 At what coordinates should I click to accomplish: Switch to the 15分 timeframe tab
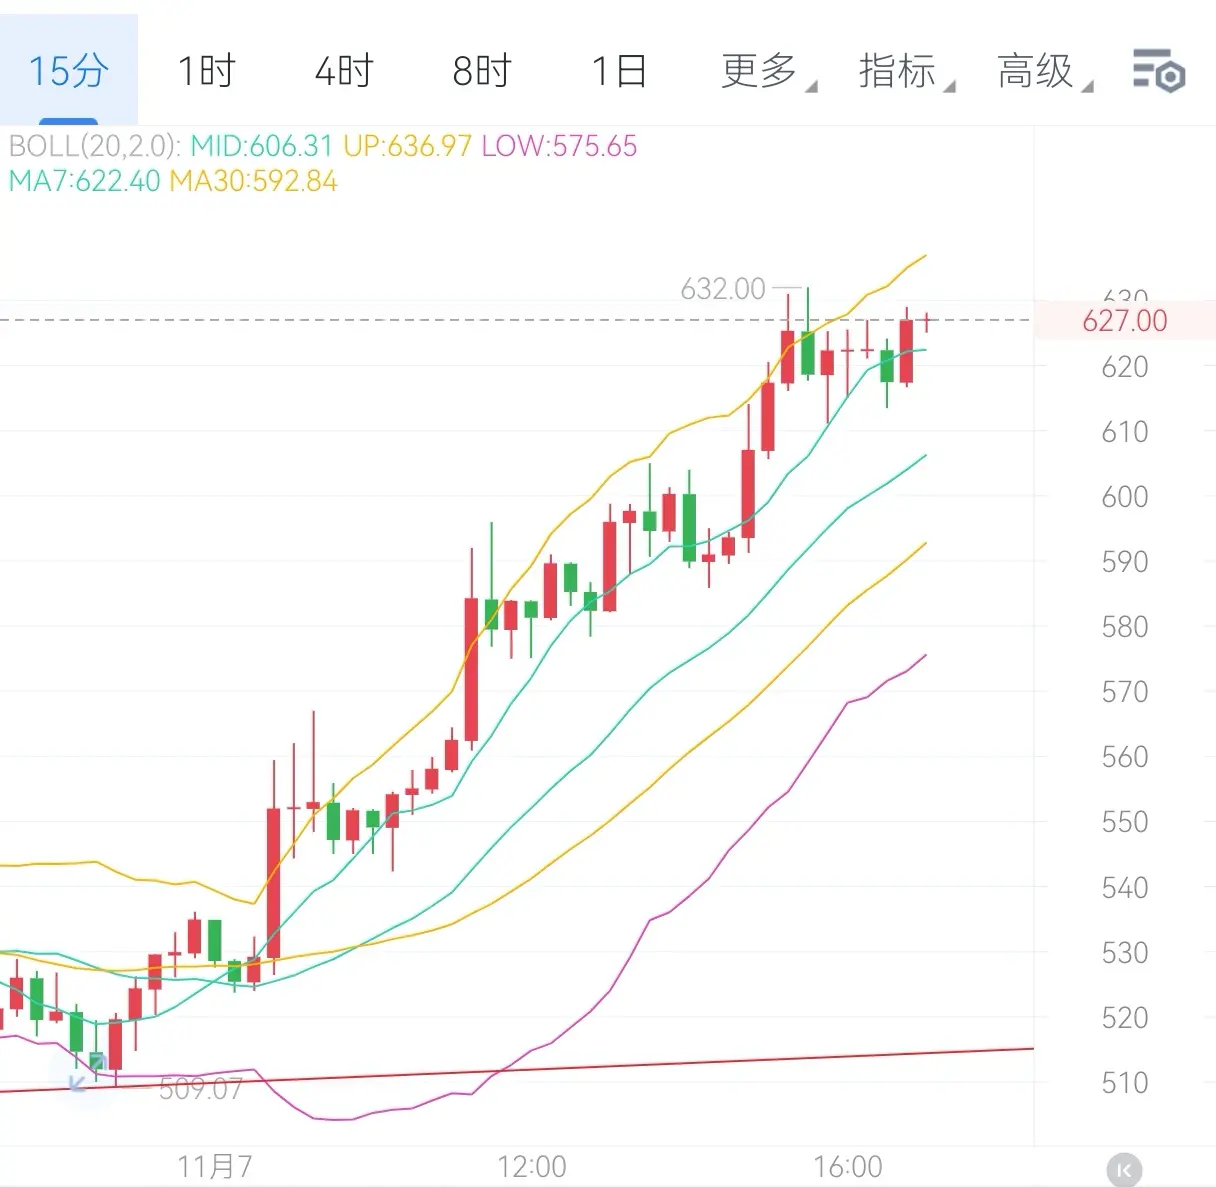68,71
